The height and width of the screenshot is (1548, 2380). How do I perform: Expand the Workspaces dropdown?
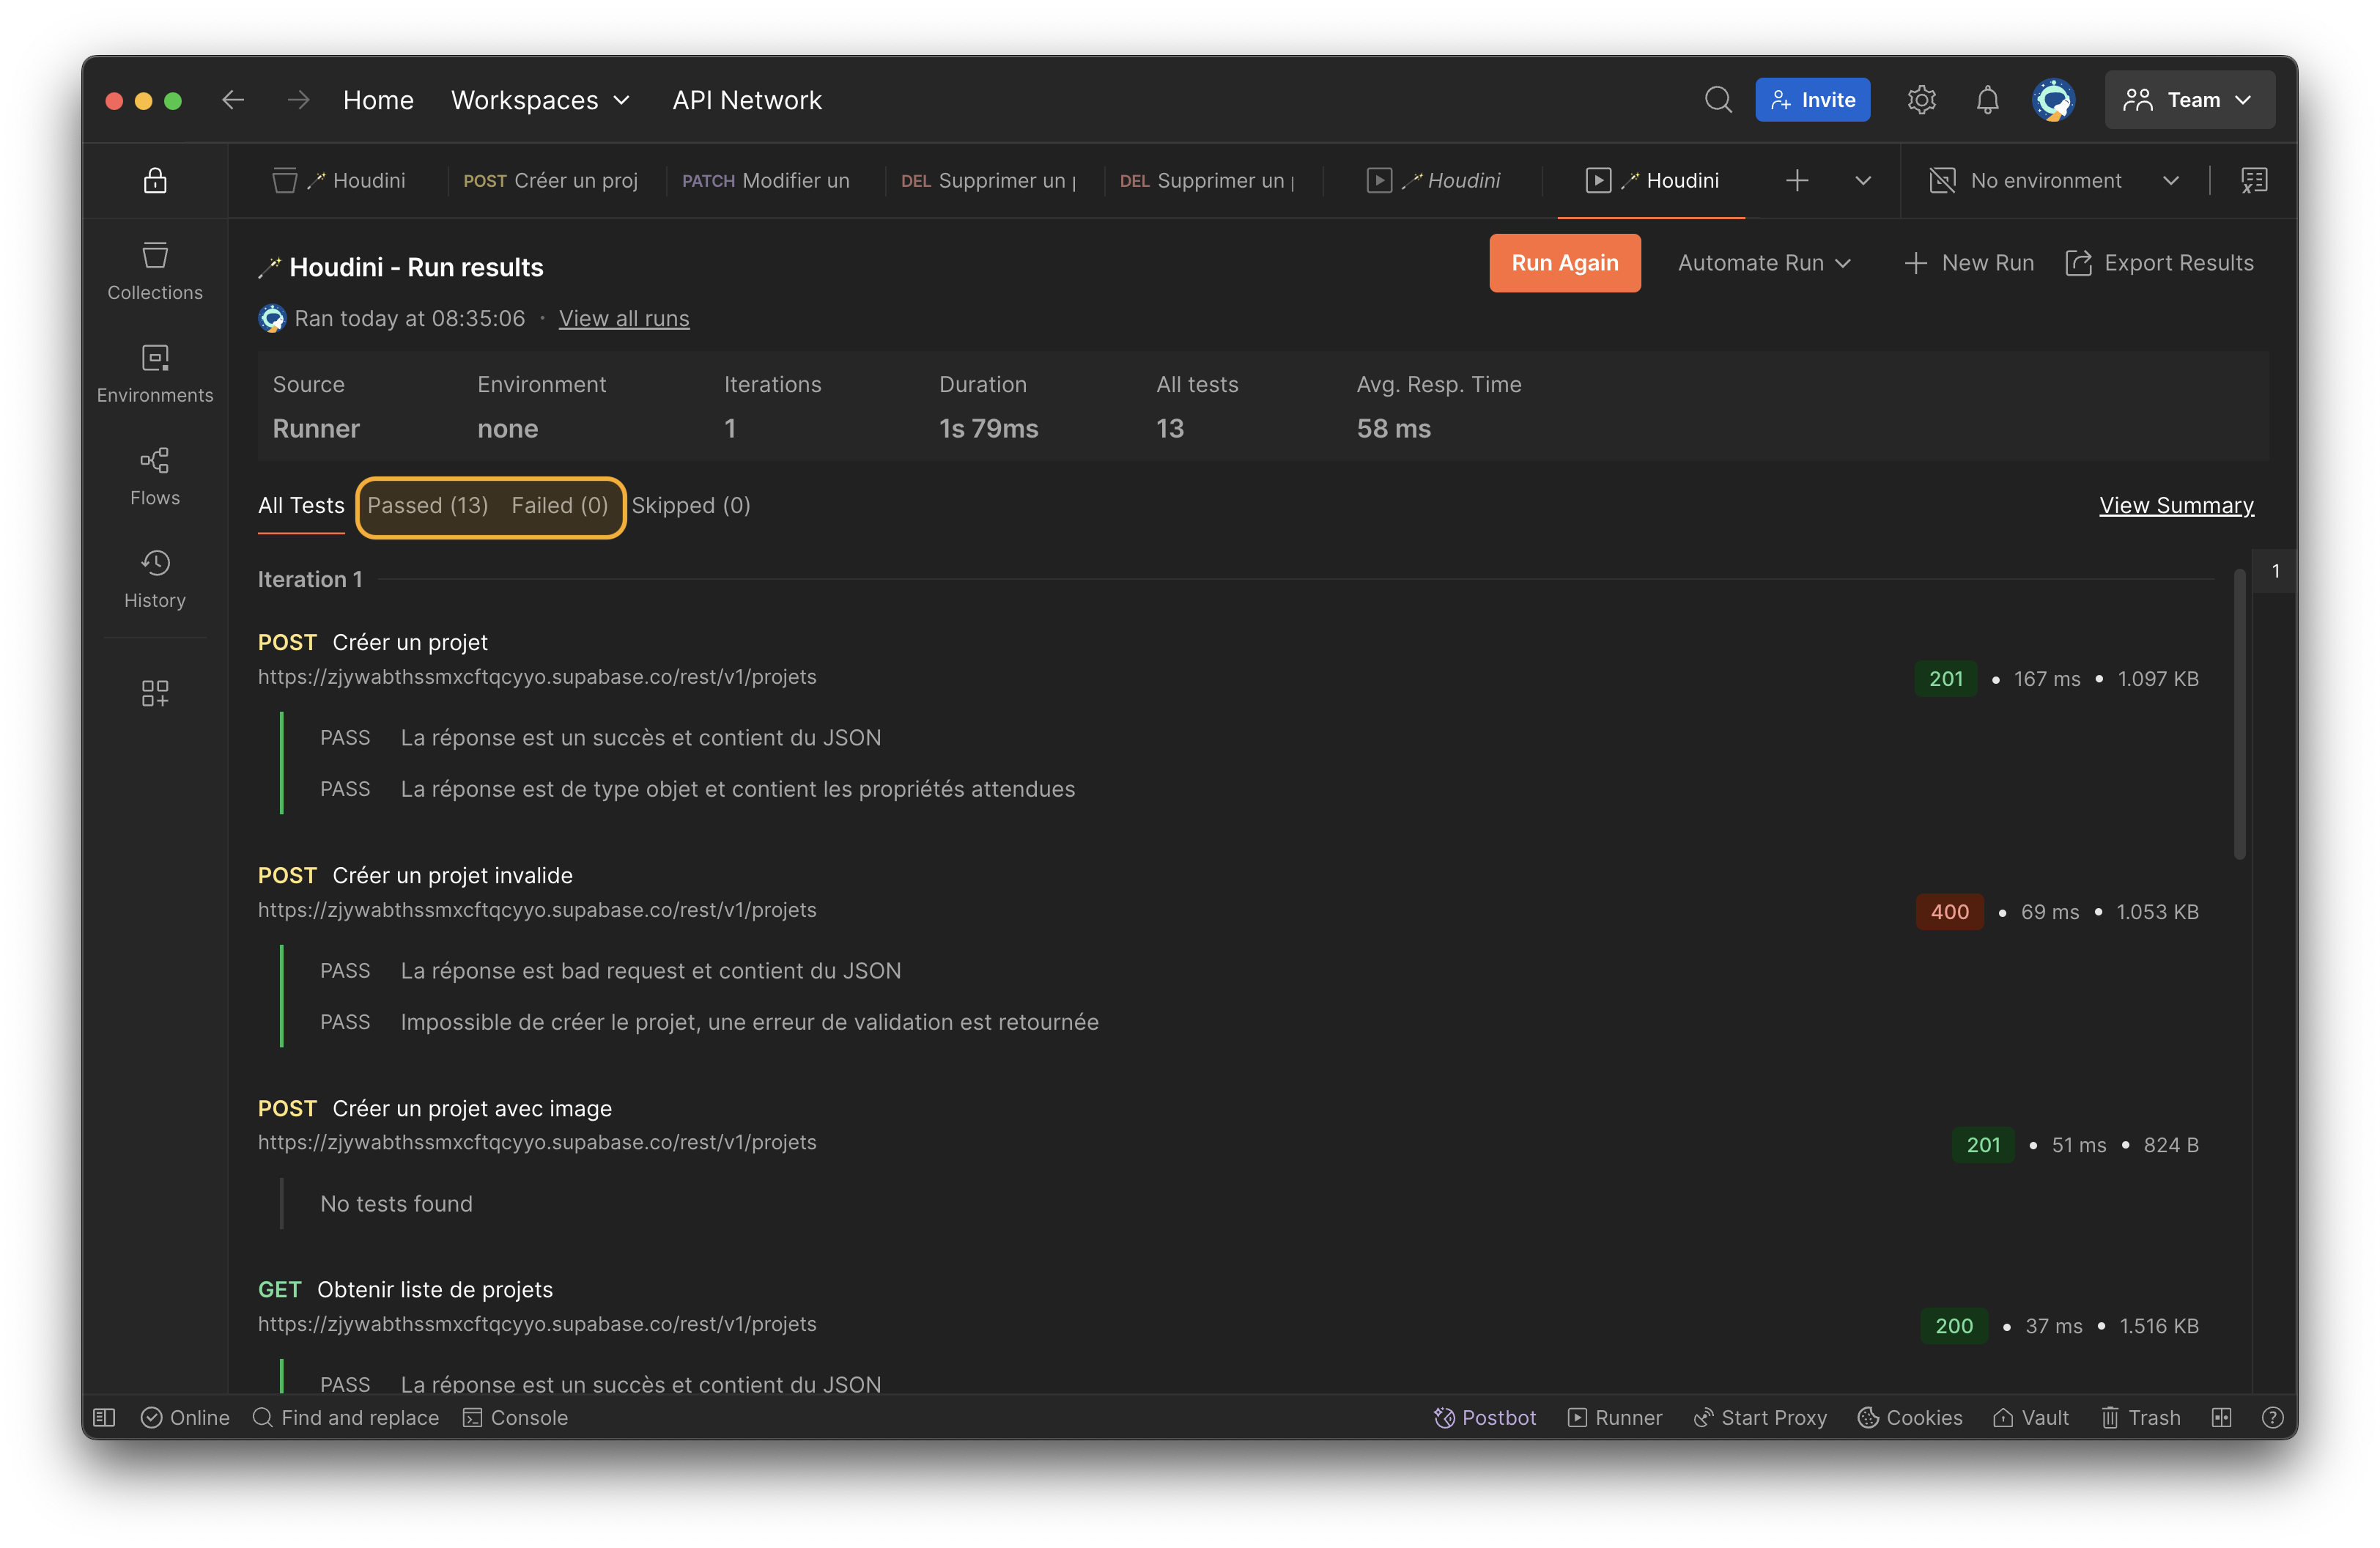(541, 100)
